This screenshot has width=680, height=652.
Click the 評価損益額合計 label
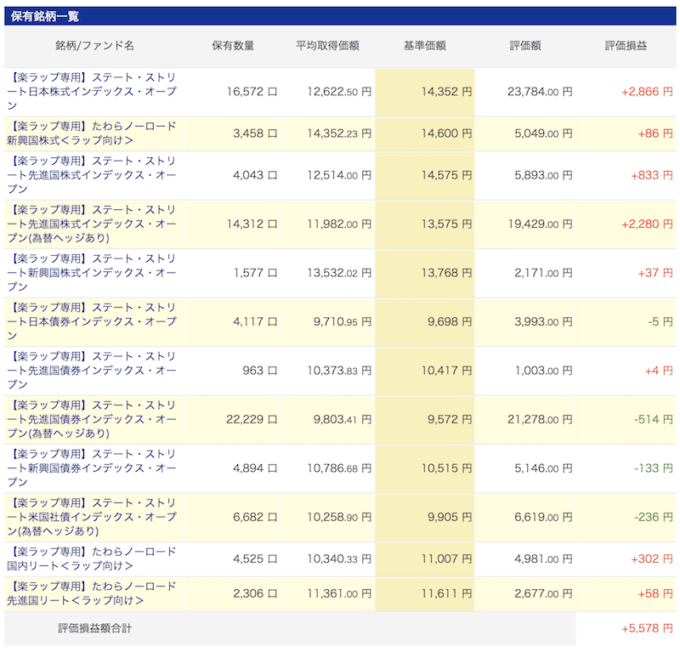95,628
